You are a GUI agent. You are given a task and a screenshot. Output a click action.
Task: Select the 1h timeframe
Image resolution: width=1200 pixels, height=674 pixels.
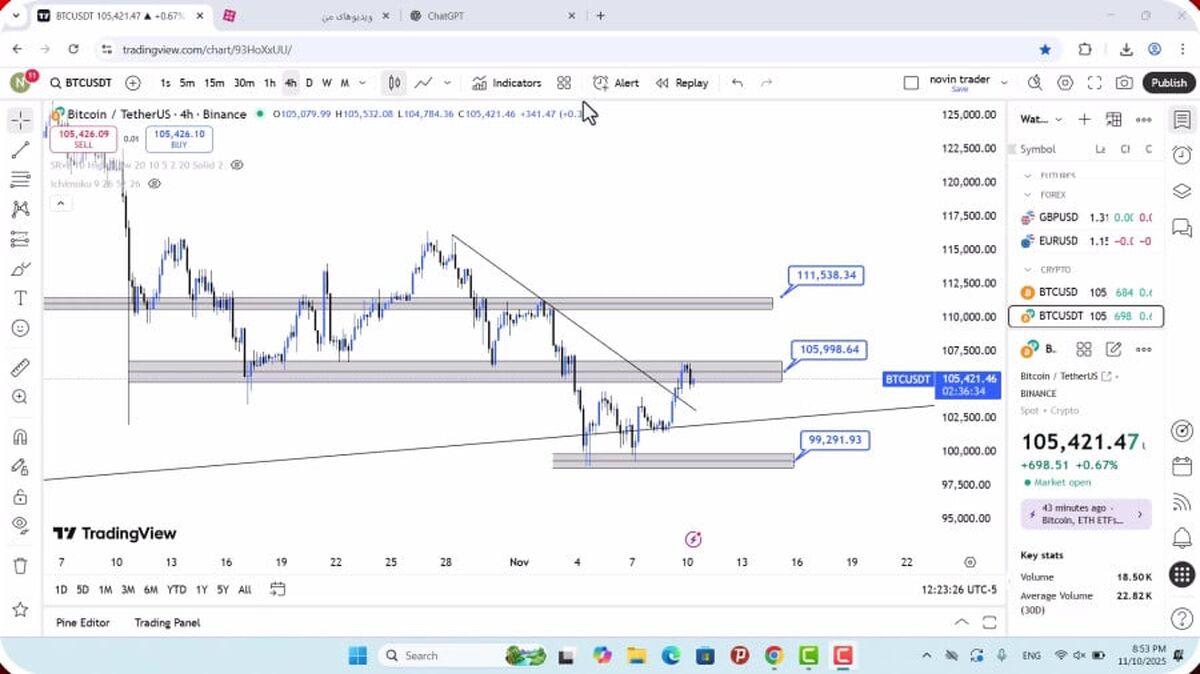pos(269,83)
